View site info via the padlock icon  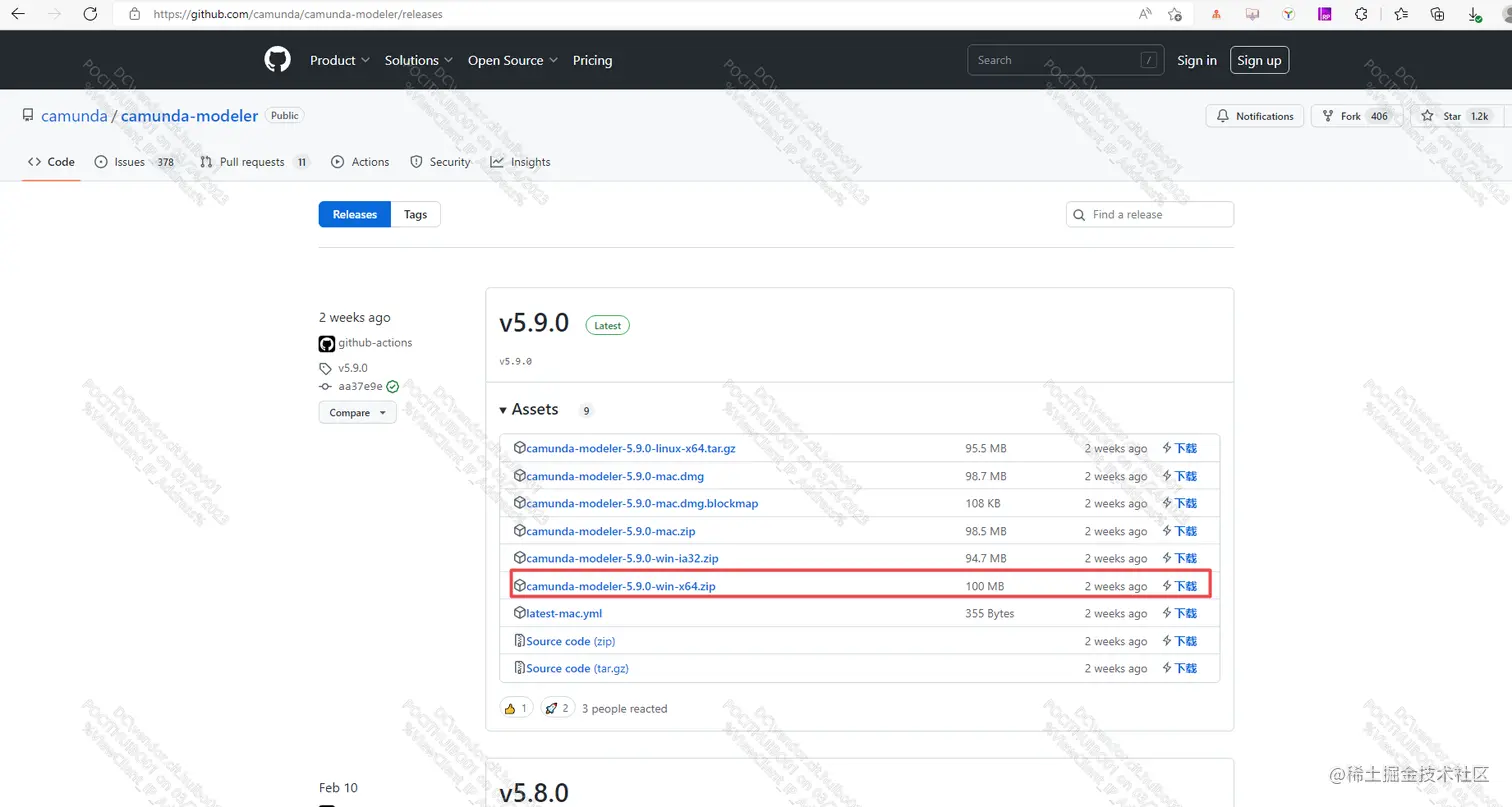coord(134,14)
